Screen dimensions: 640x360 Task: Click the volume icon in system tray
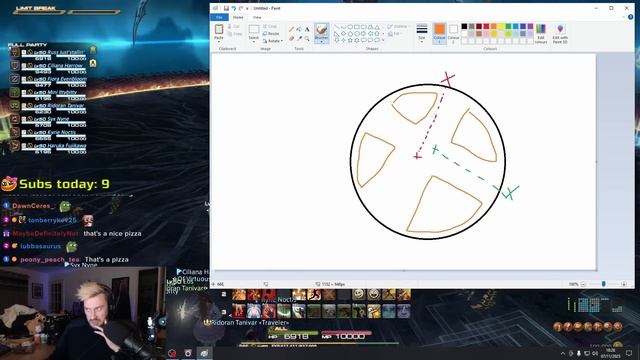coord(595,353)
